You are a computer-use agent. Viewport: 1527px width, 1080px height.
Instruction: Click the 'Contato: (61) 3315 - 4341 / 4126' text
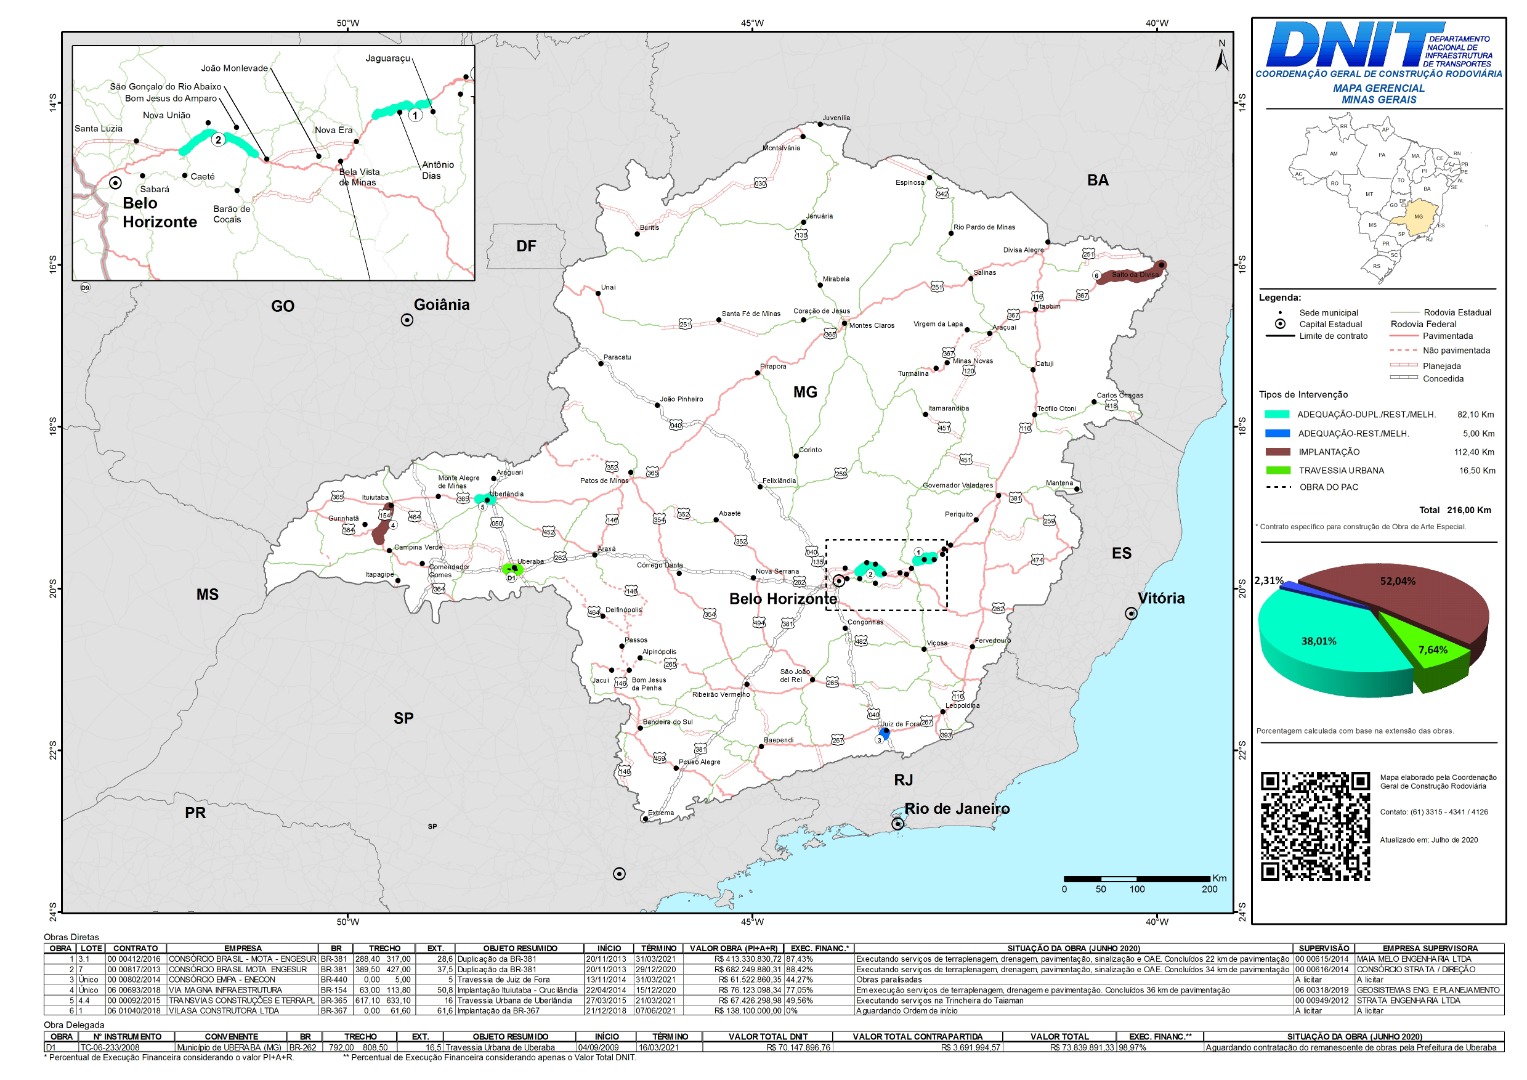coord(1434,812)
